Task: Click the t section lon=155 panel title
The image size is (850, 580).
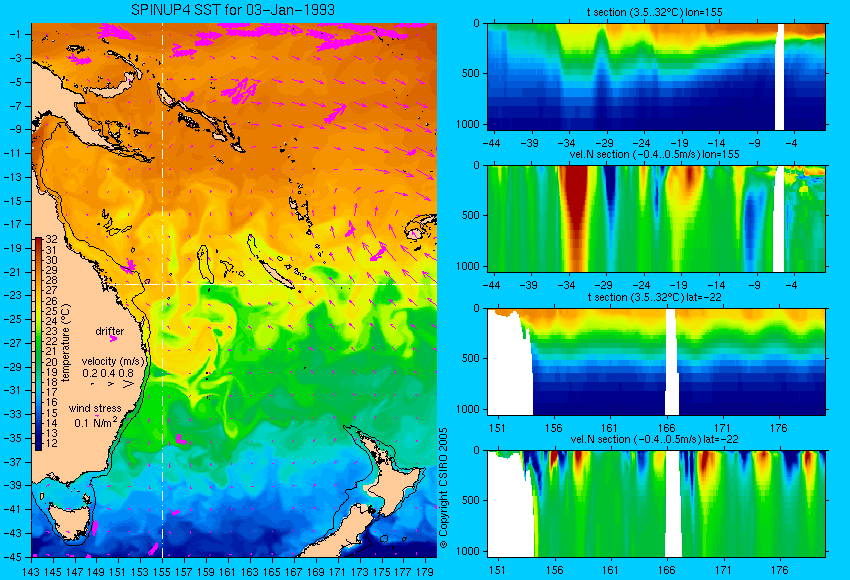Action: [654, 12]
